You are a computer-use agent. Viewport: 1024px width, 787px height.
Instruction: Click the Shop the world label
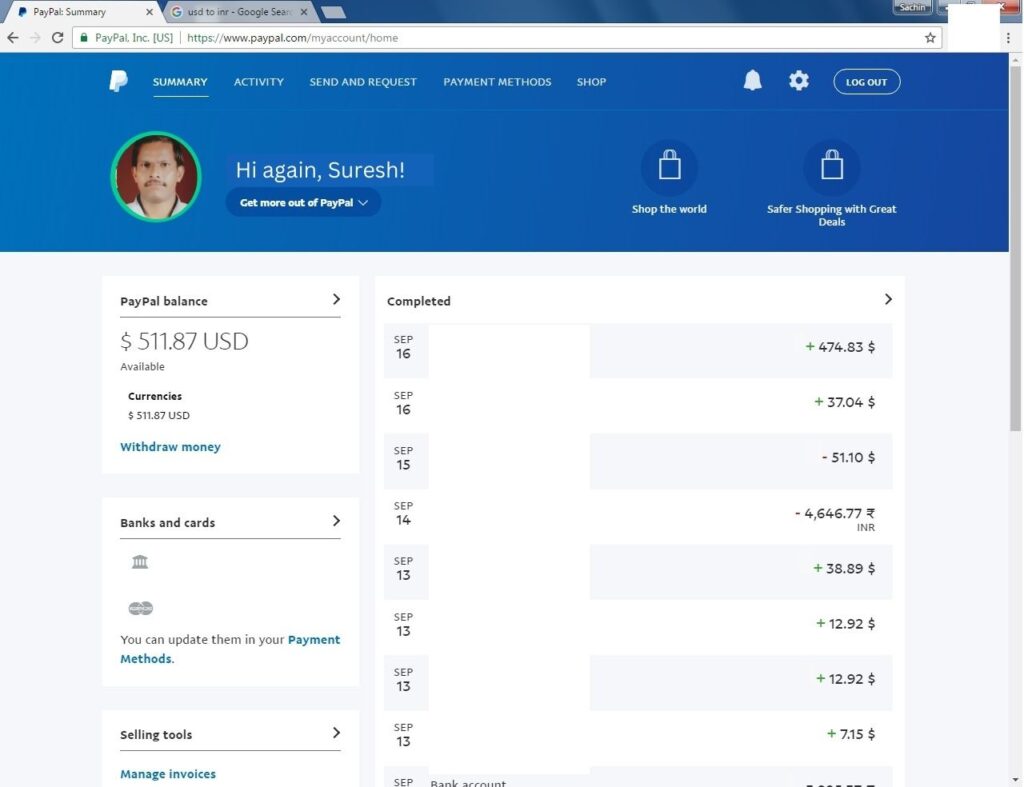(x=669, y=209)
